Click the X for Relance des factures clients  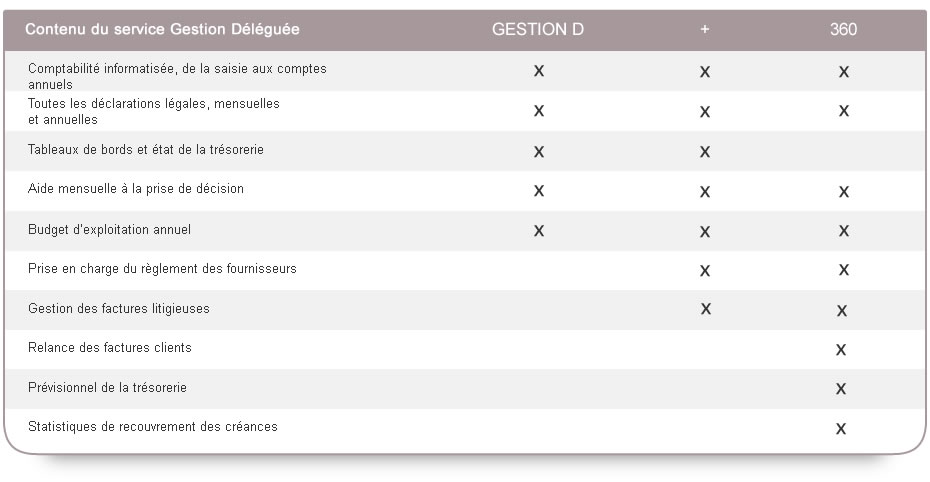tap(840, 350)
